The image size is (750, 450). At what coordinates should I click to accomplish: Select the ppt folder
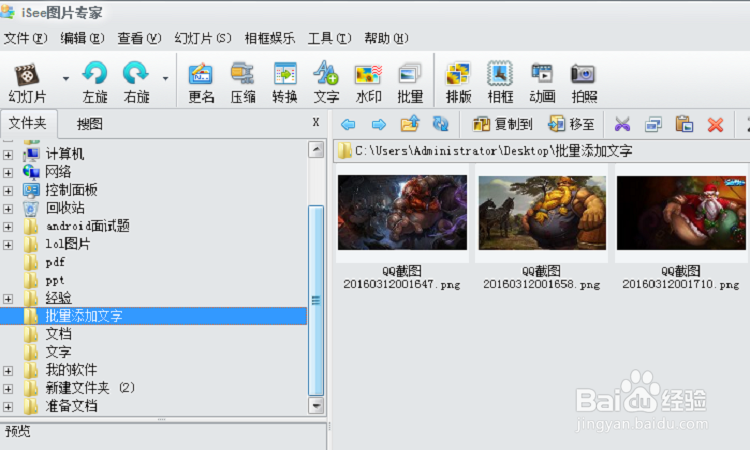[55, 280]
